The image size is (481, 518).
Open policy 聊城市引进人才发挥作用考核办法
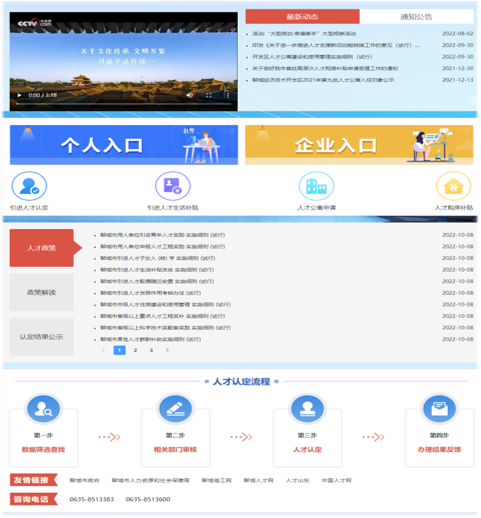coord(151,293)
